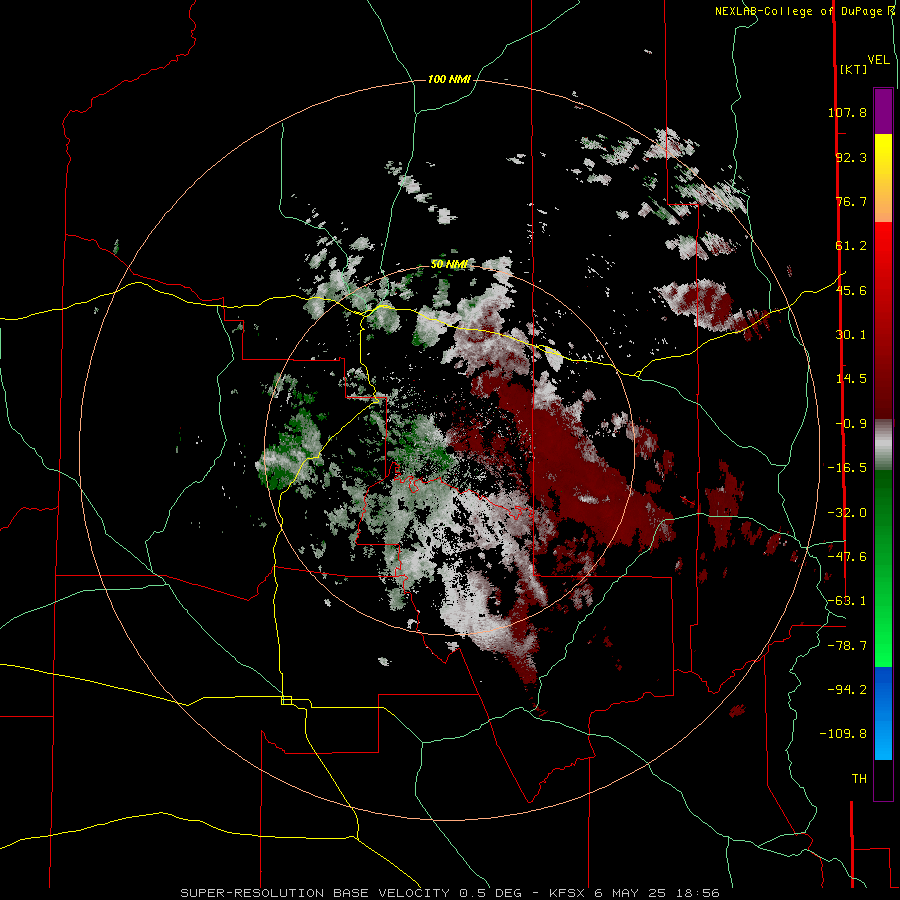Click the TH legend label
This screenshot has height=900, width=900.
pyautogui.click(x=859, y=778)
